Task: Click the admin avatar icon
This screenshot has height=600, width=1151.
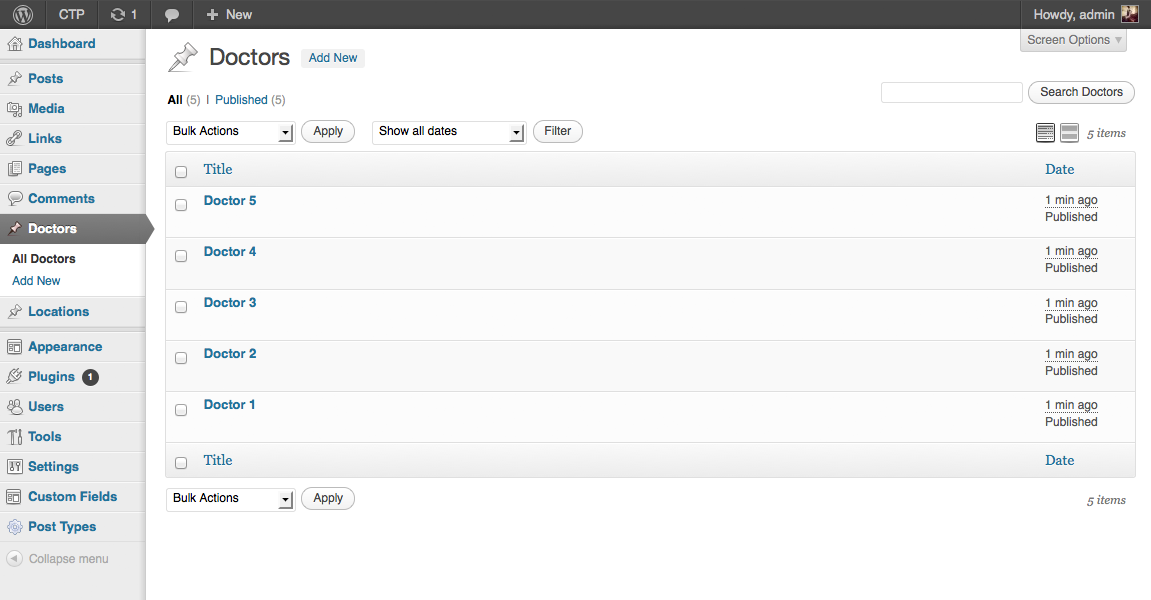Action: click(x=1129, y=14)
